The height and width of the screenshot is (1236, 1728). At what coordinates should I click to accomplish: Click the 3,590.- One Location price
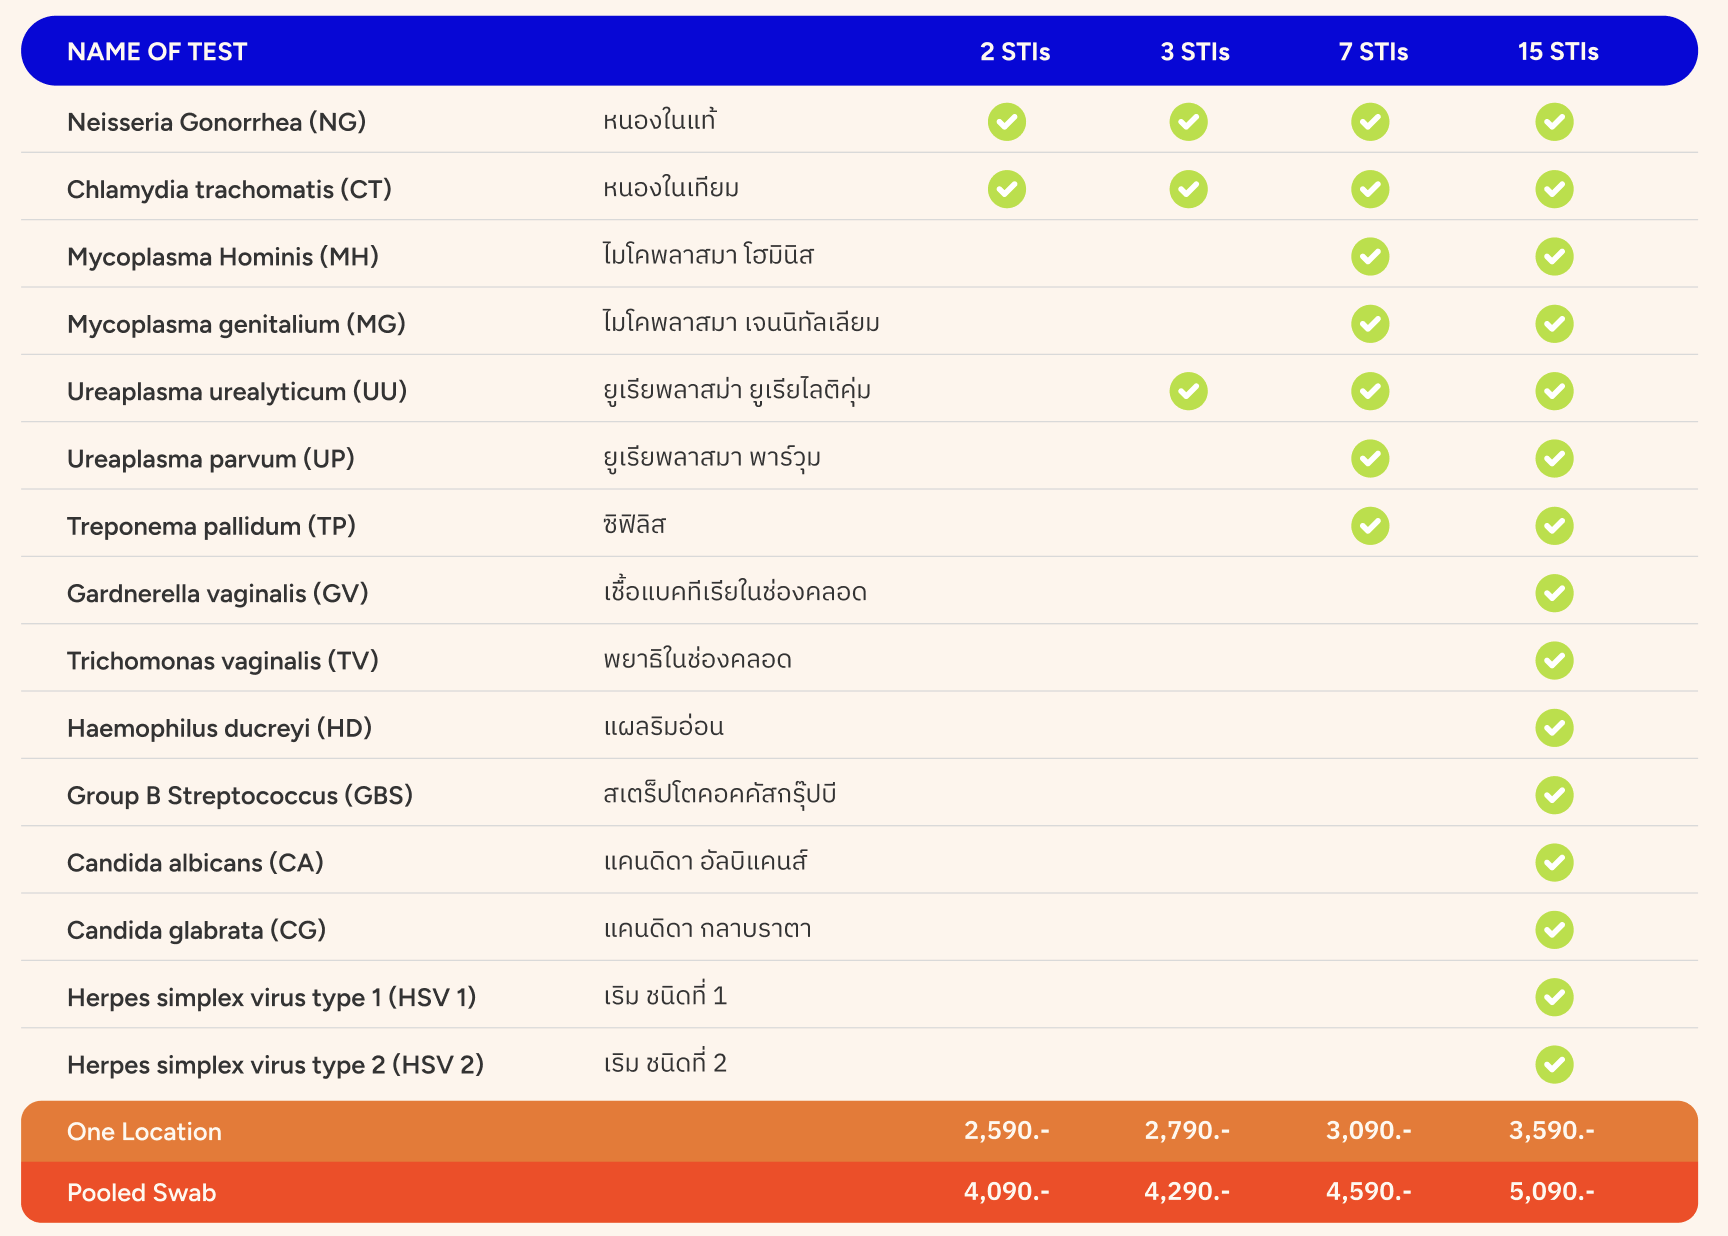click(1552, 1131)
